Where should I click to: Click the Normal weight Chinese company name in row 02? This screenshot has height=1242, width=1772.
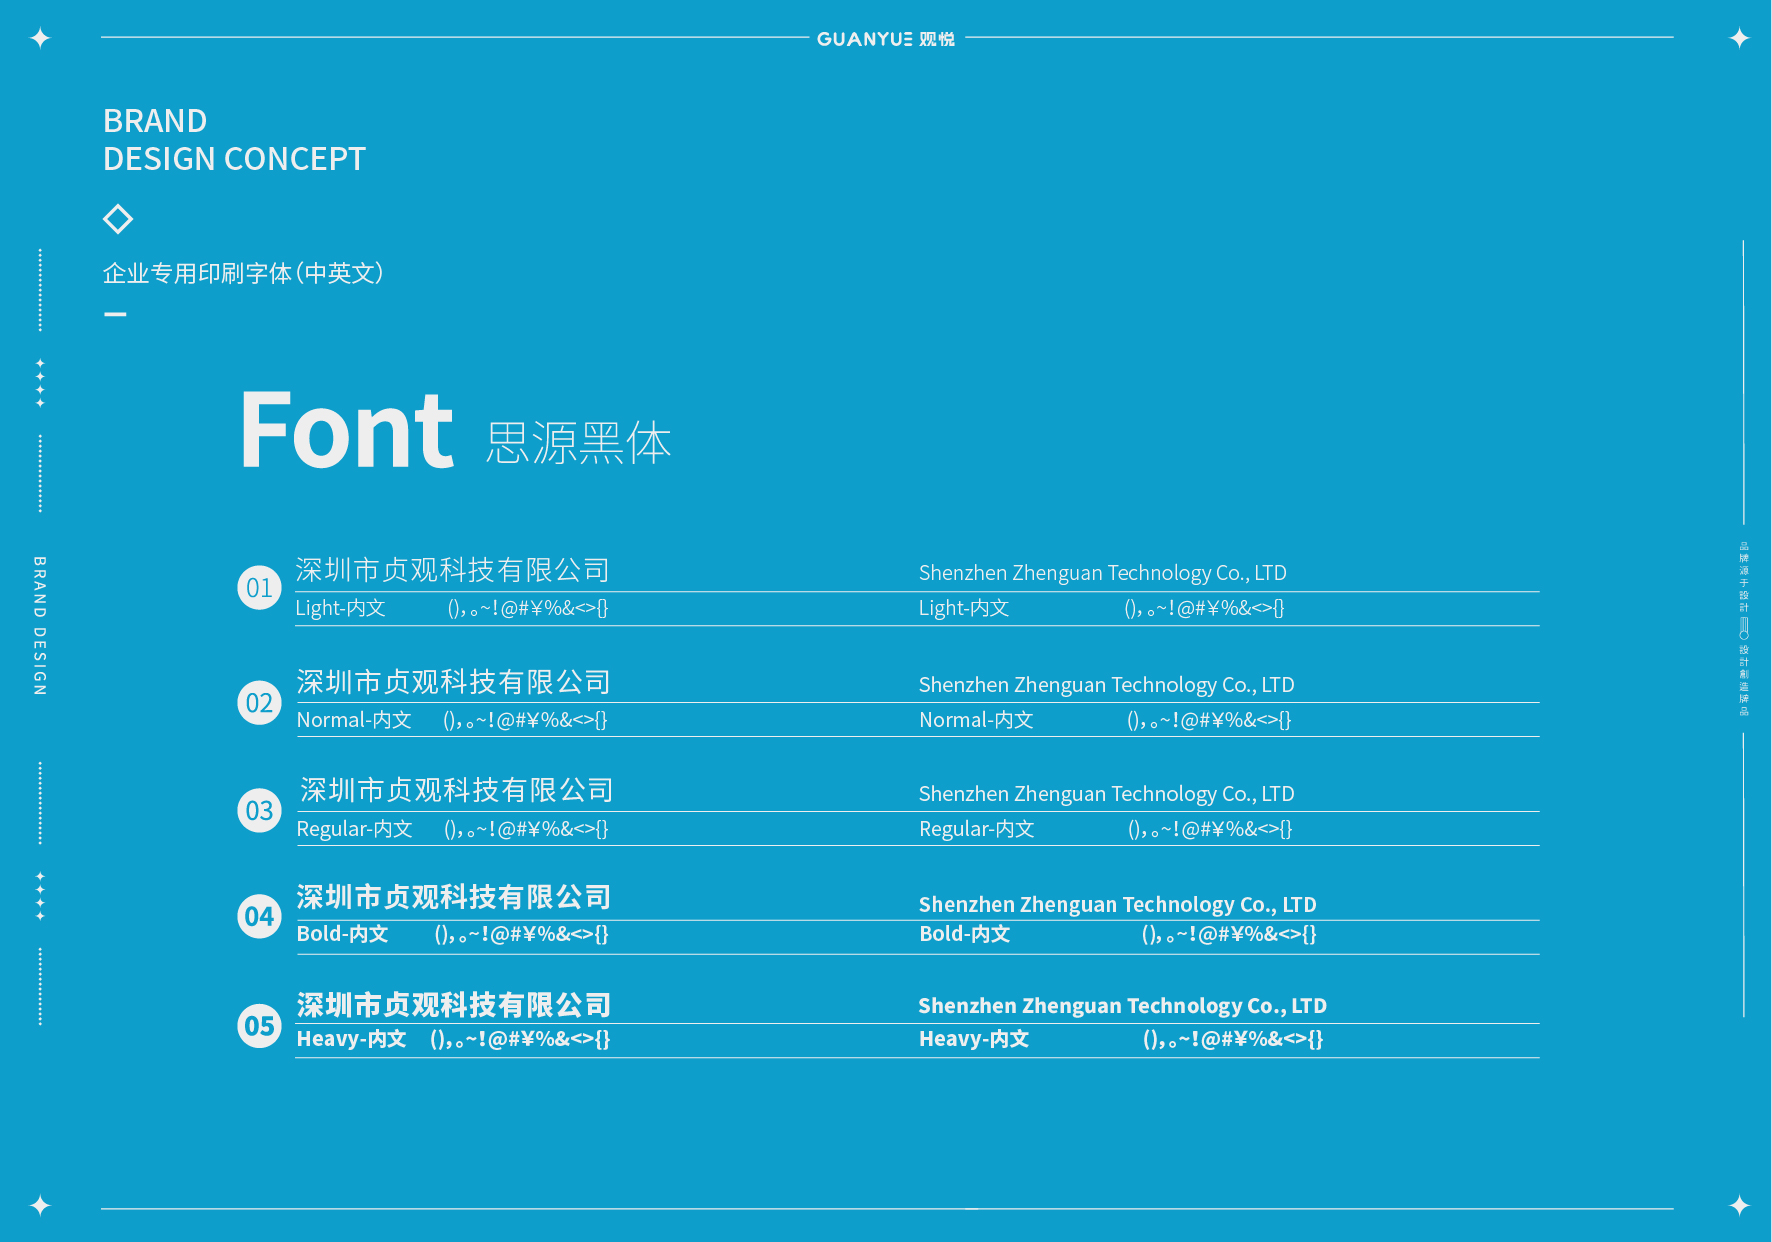(x=453, y=682)
